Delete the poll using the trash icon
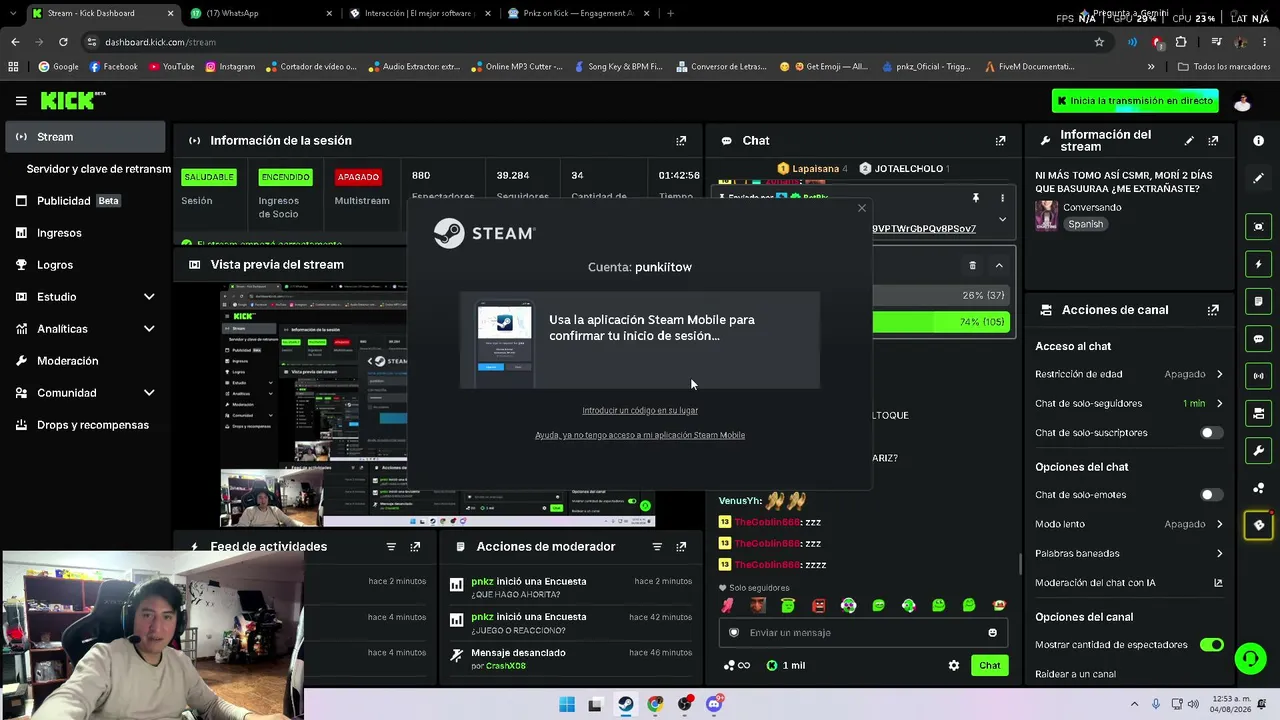 [x=972, y=265]
